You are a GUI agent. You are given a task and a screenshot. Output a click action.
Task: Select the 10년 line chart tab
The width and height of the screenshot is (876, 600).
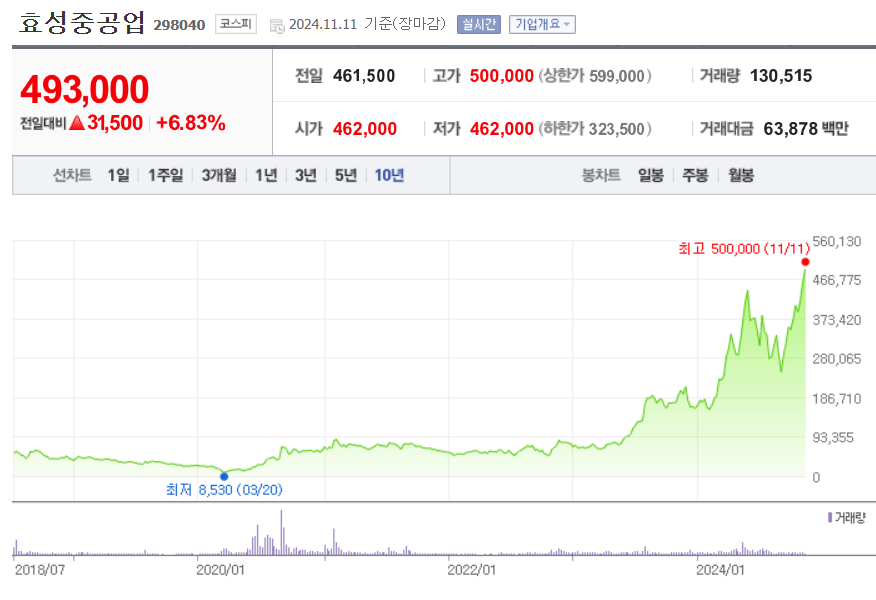pyautogui.click(x=389, y=175)
